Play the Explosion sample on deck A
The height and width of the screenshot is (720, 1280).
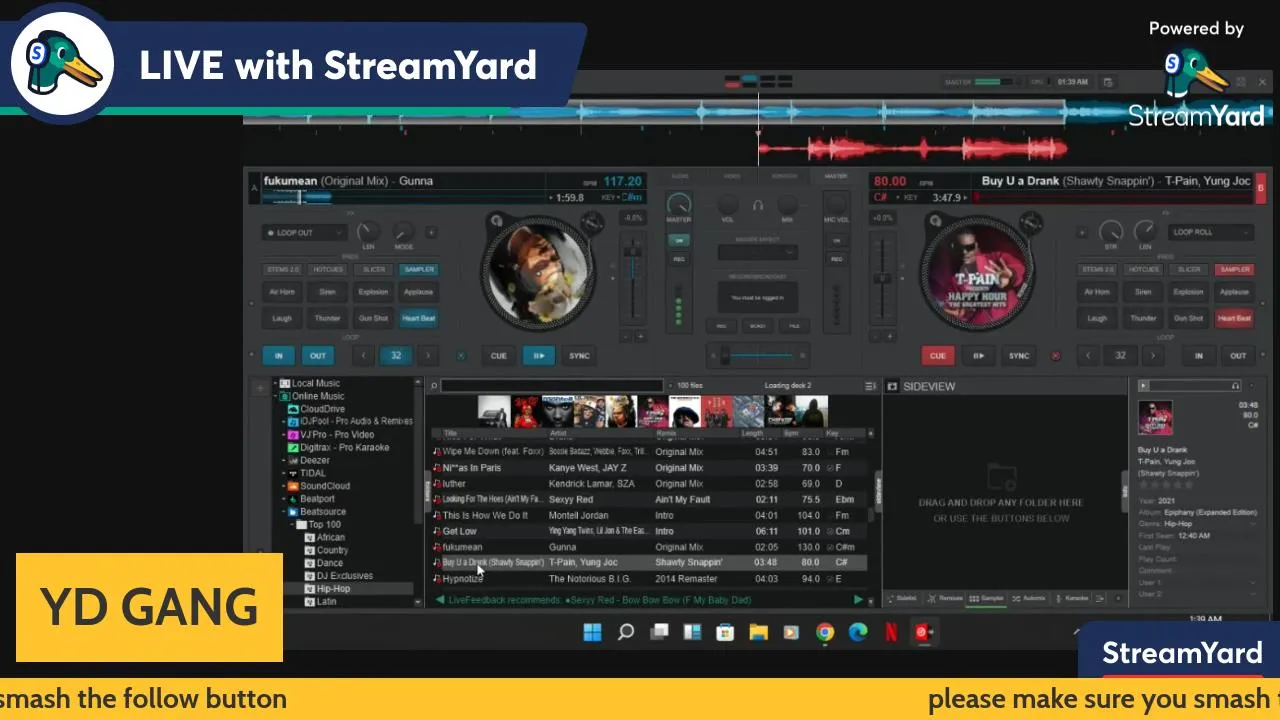click(373, 292)
